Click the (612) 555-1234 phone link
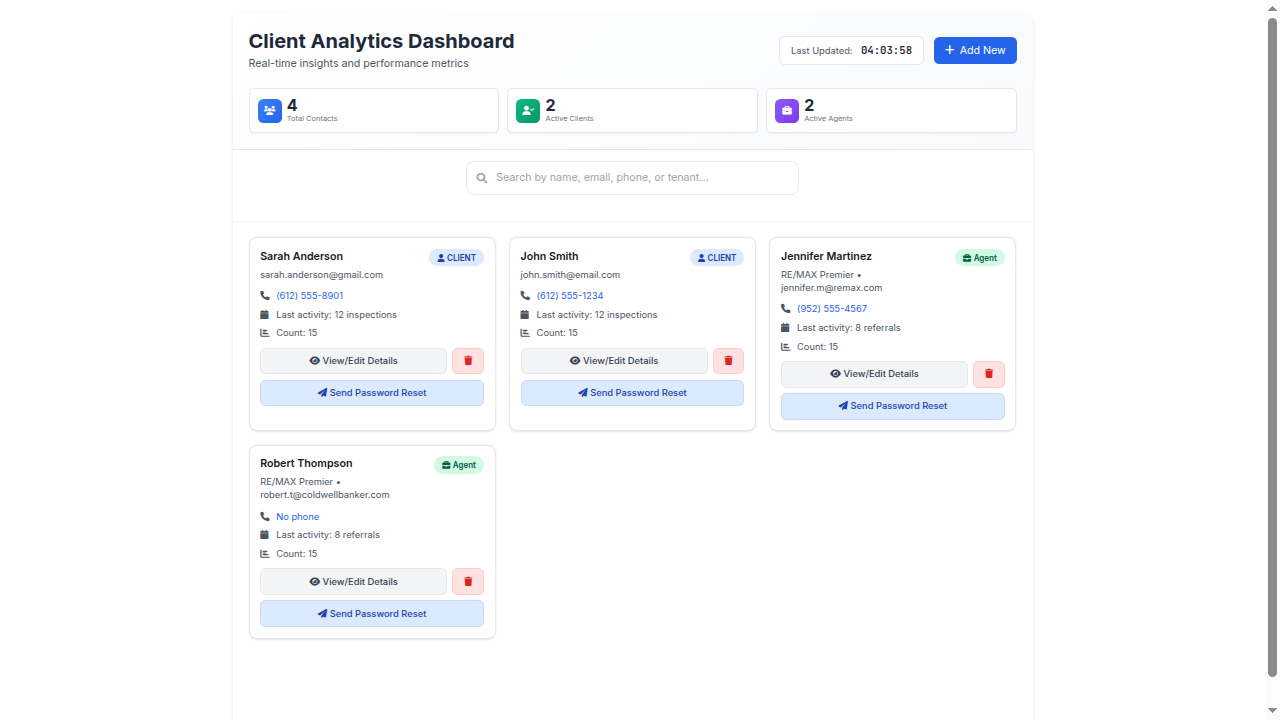The height and width of the screenshot is (720, 1280). tap(570, 295)
